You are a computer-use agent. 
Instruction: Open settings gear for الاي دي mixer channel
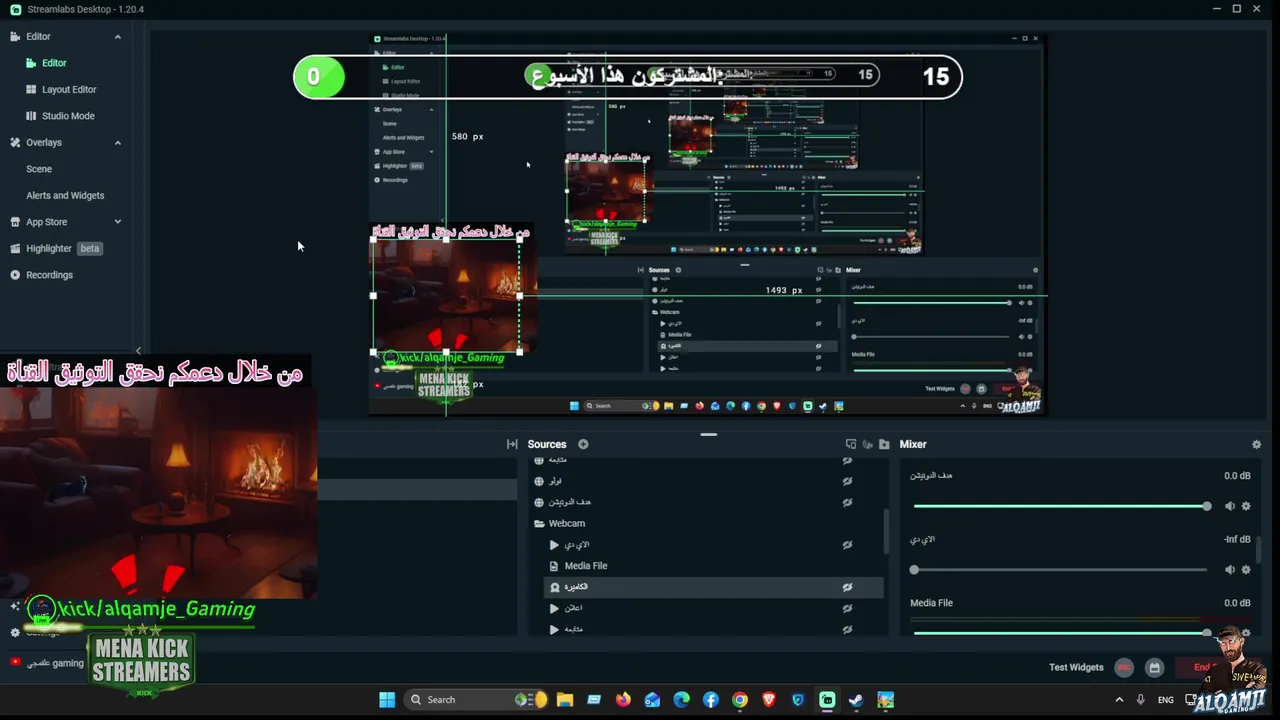point(1246,569)
